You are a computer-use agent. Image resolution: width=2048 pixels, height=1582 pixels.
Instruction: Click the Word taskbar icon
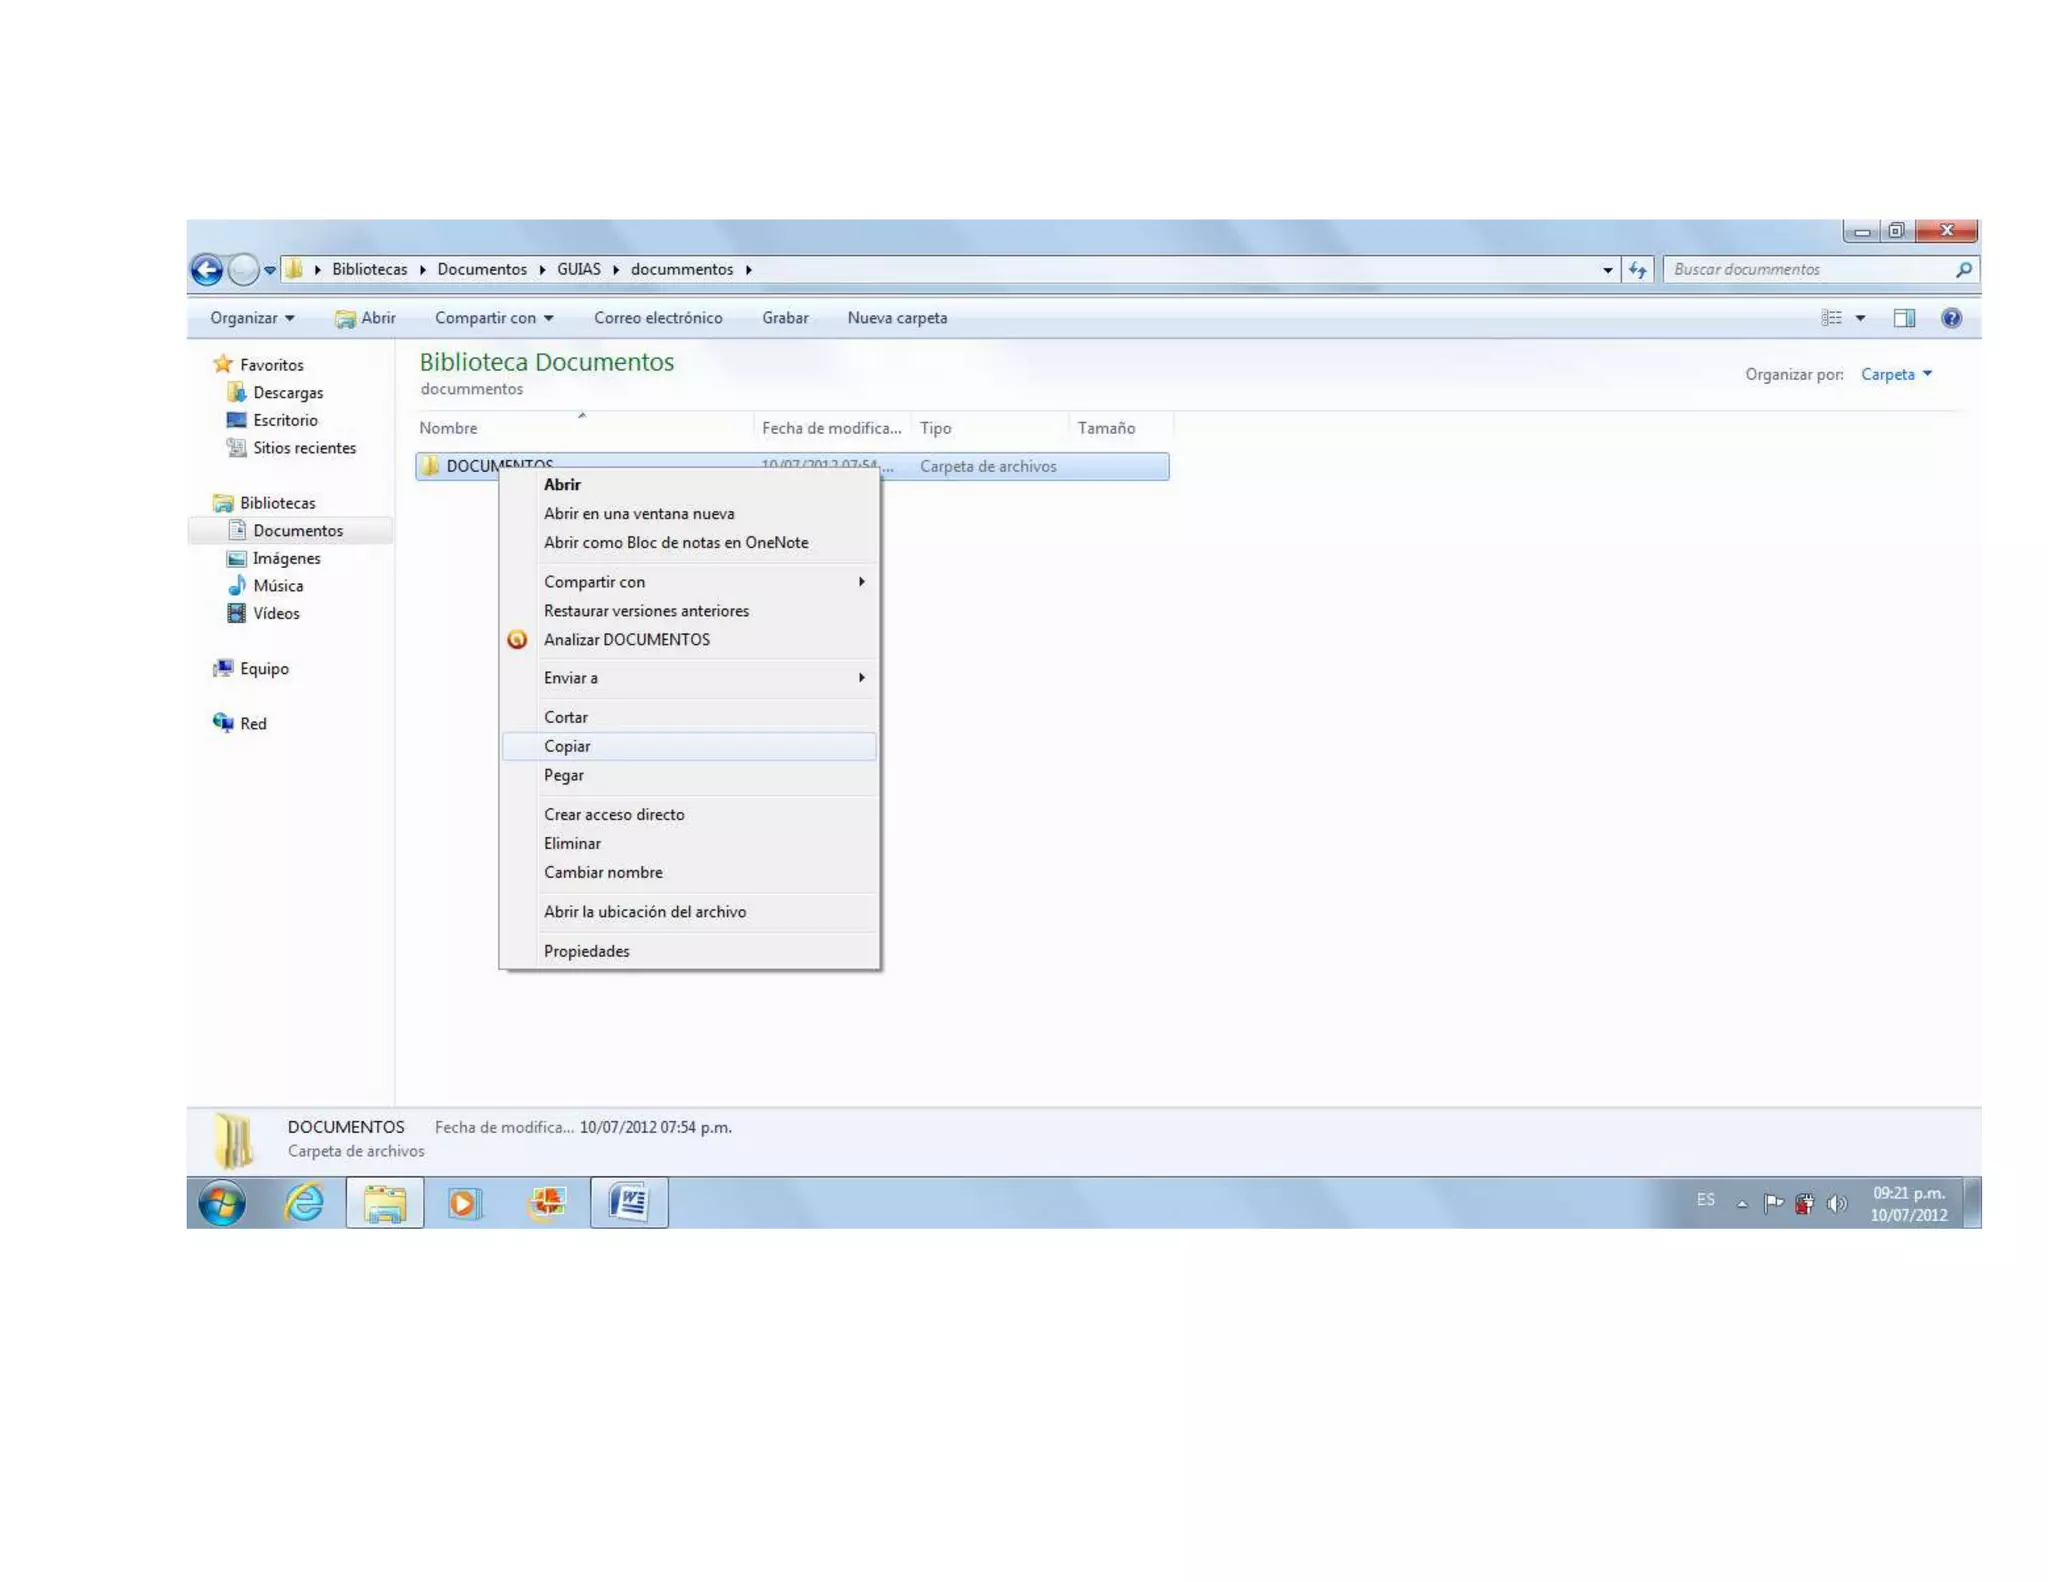tap(629, 1202)
